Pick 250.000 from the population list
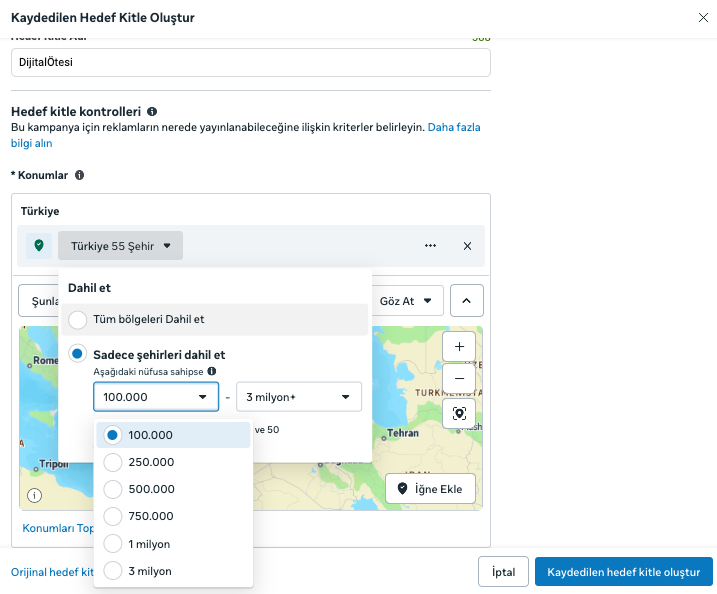The width and height of the screenshot is (717, 594). [x=113, y=462]
